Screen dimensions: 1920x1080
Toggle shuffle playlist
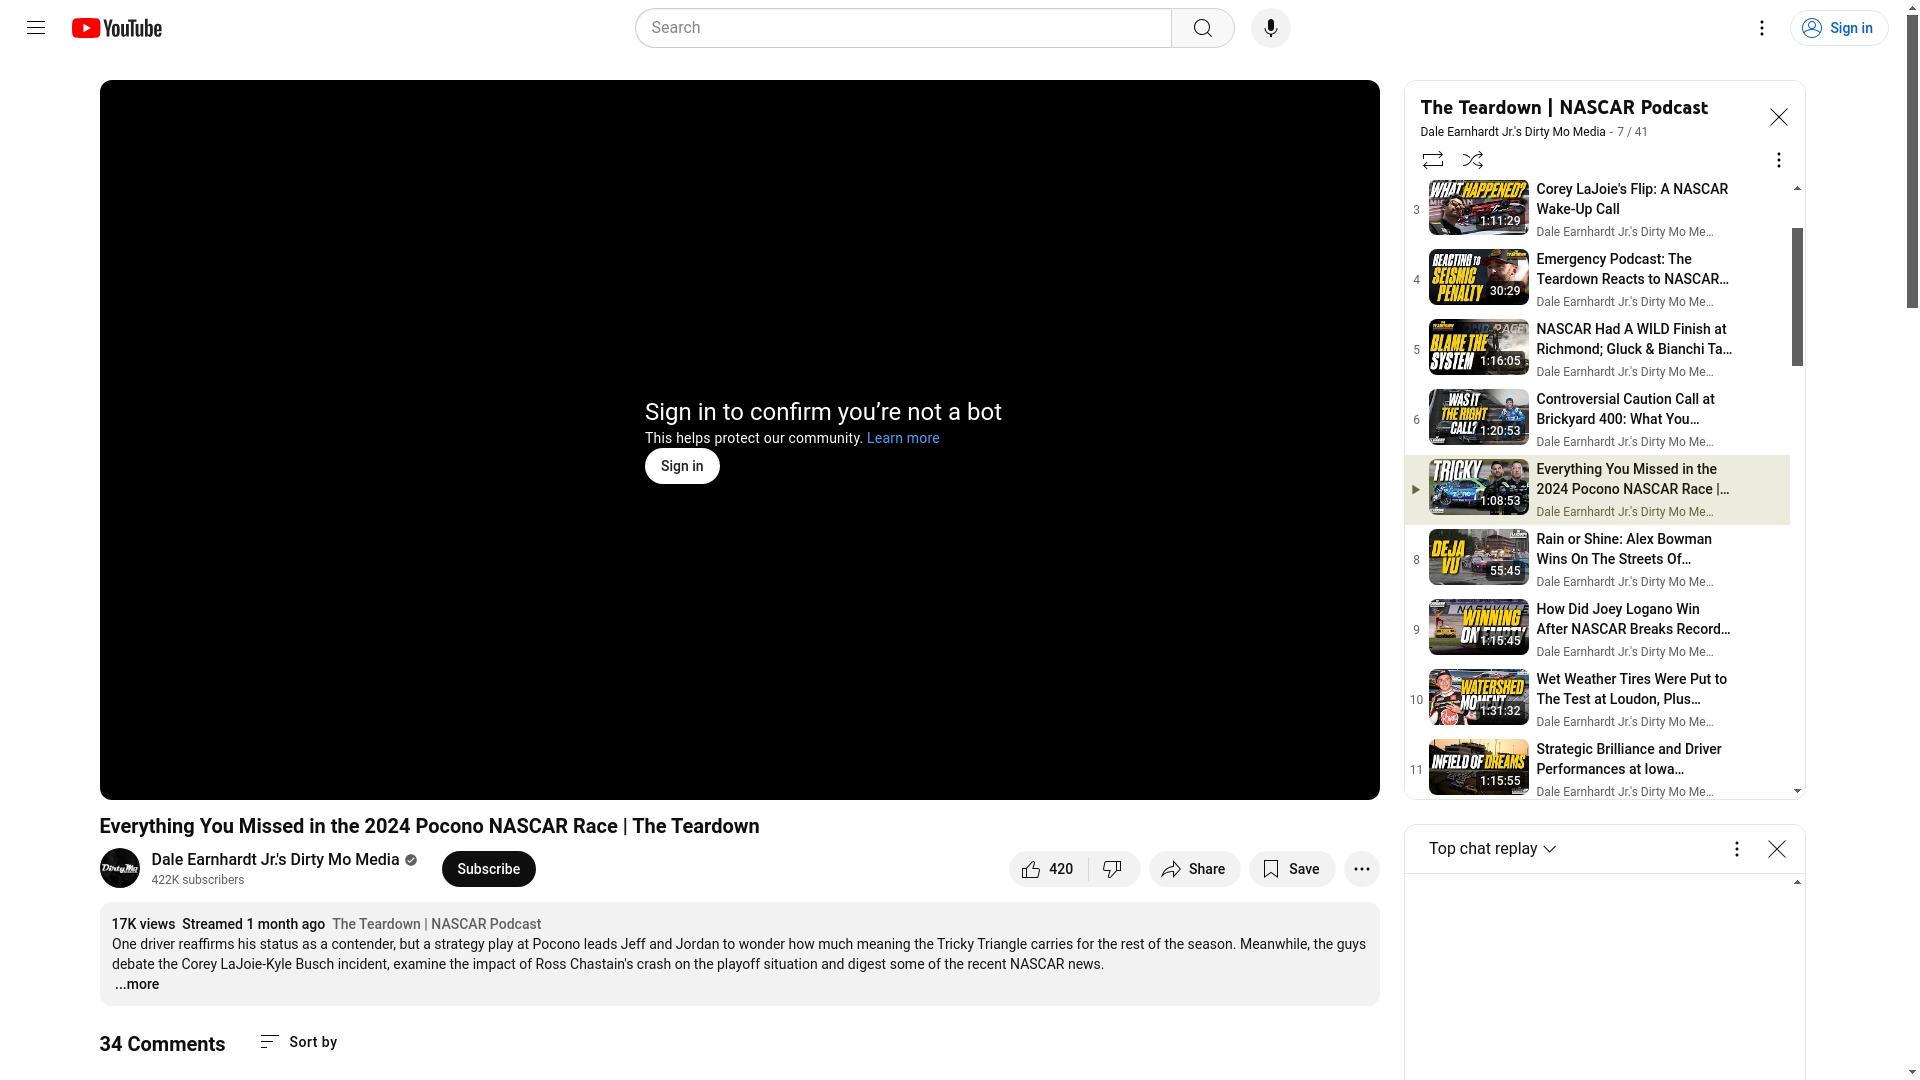(1473, 160)
